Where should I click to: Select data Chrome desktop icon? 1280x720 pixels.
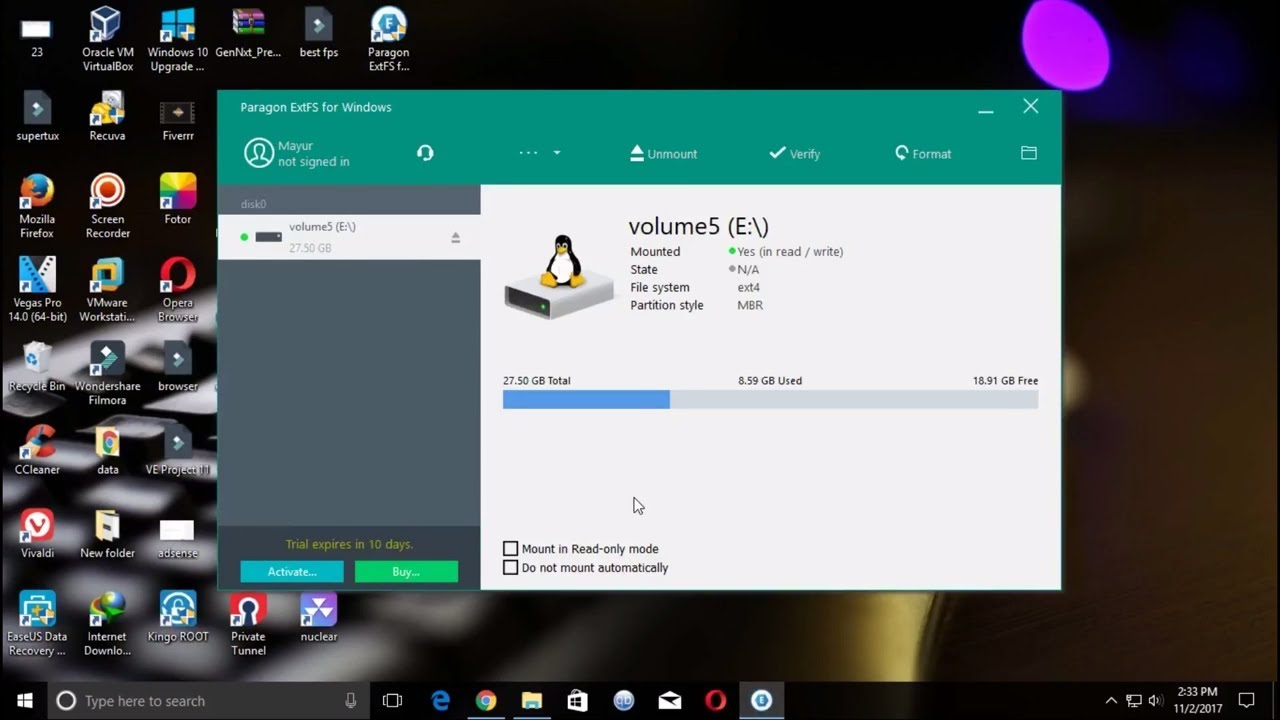107,450
